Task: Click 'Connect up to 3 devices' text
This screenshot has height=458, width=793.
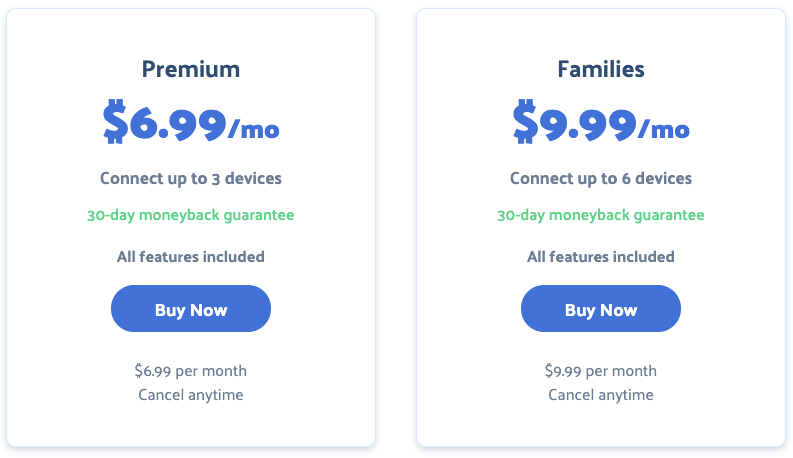Action: point(191,178)
